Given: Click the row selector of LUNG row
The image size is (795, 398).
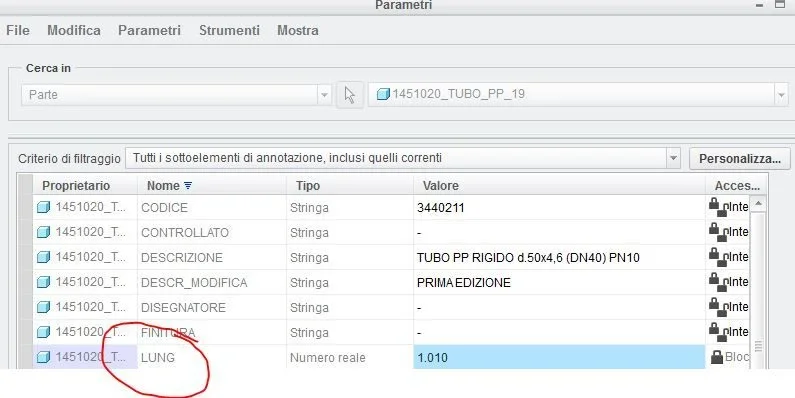Looking at the screenshot, I should point(25,357).
